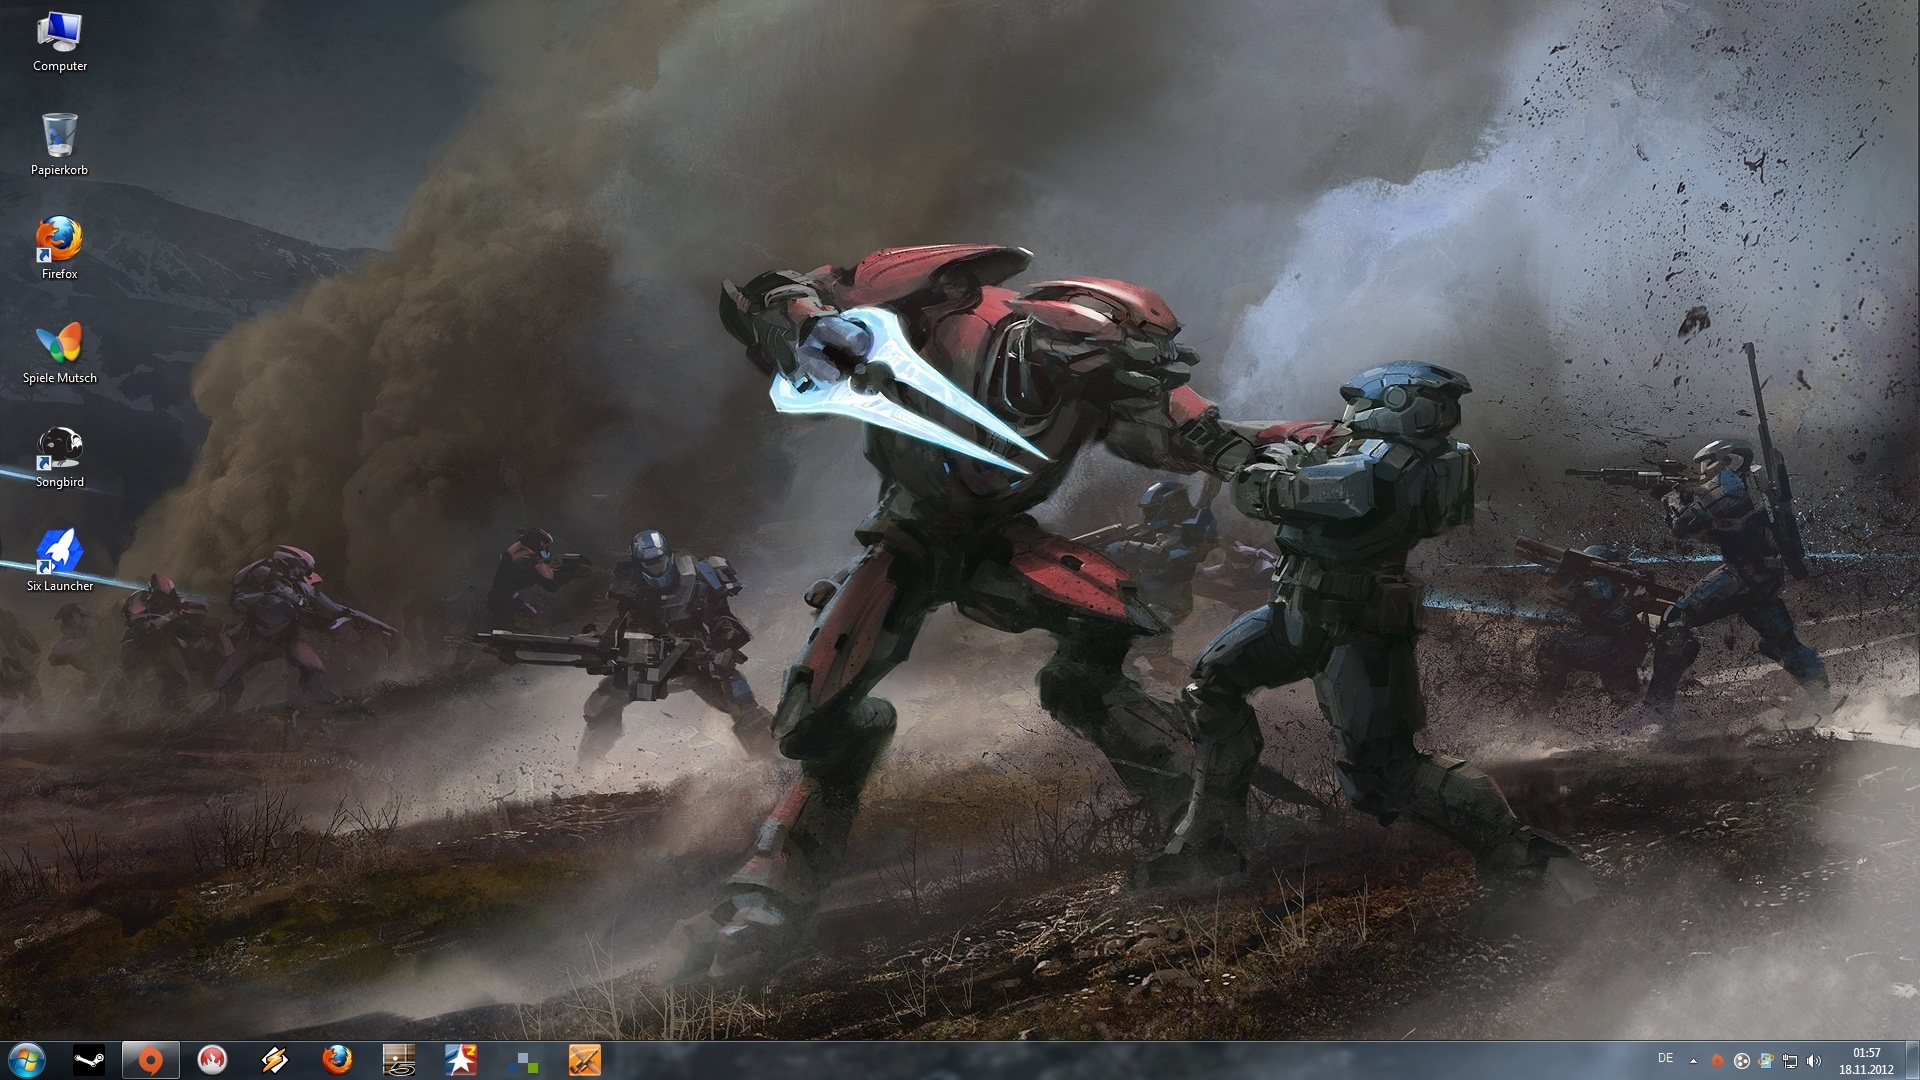Show hidden tray icons arrow
This screenshot has height=1080, width=1920.
click(x=1693, y=1061)
